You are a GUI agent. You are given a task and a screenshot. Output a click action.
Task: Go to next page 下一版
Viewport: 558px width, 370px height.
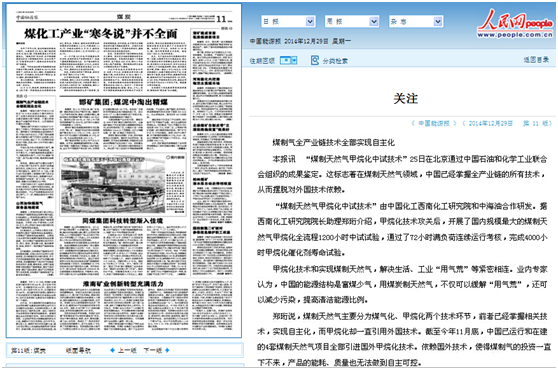coord(153,350)
